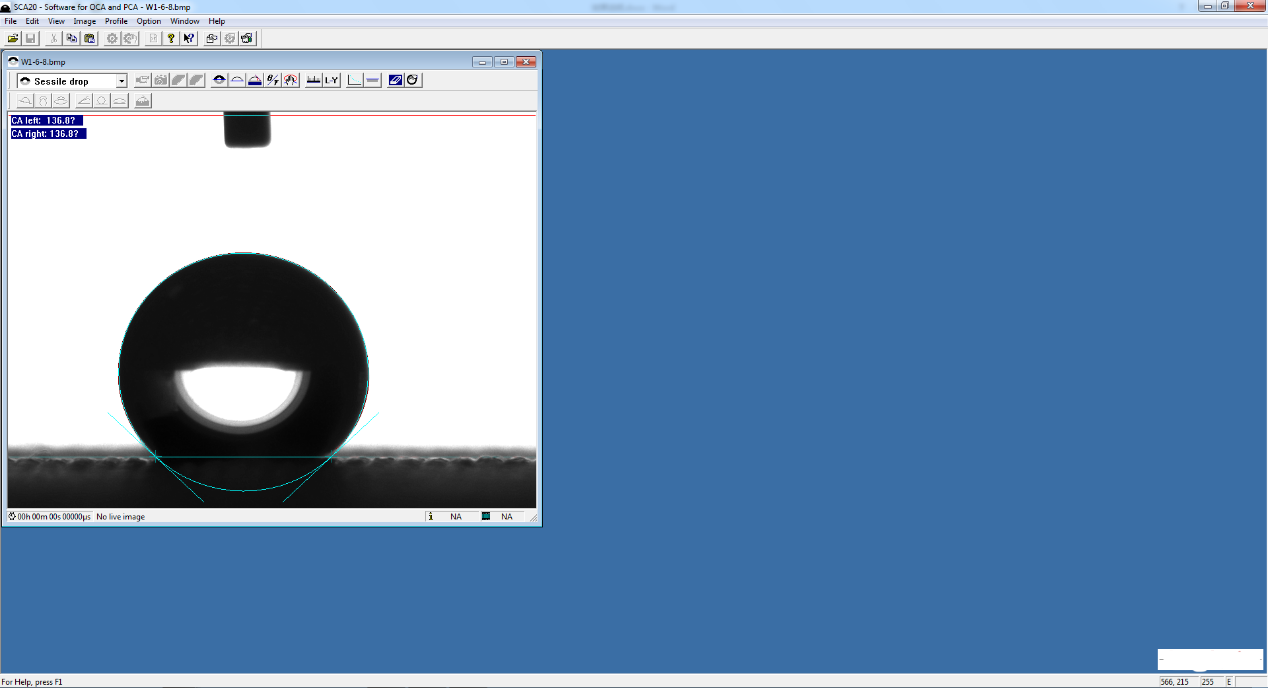
Task: Activate the context help arrow-question cursor icon
Action: click(x=188, y=38)
